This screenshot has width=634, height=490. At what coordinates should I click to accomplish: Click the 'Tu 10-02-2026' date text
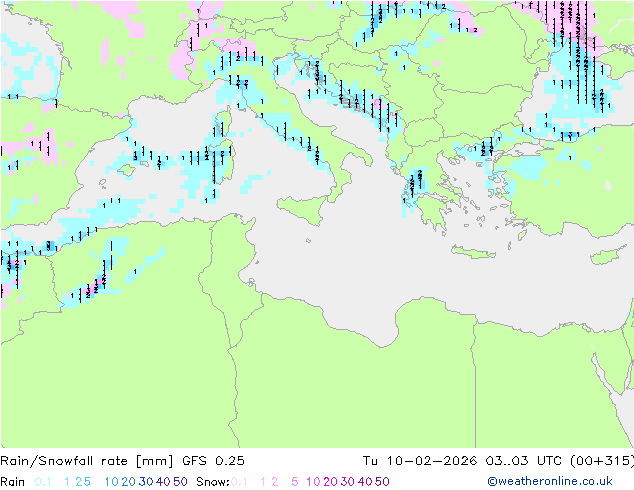(x=419, y=461)
